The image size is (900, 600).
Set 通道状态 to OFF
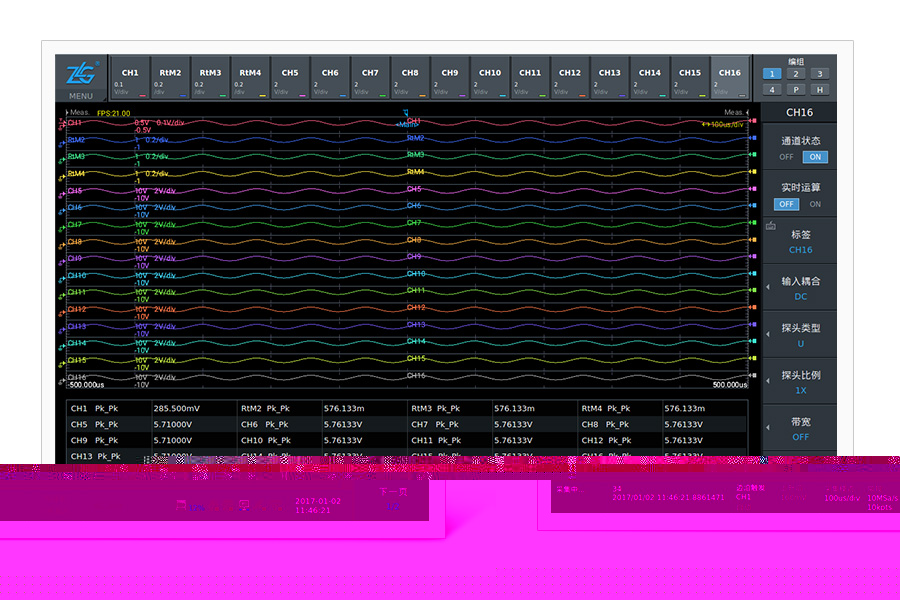[x=787, y=157]
